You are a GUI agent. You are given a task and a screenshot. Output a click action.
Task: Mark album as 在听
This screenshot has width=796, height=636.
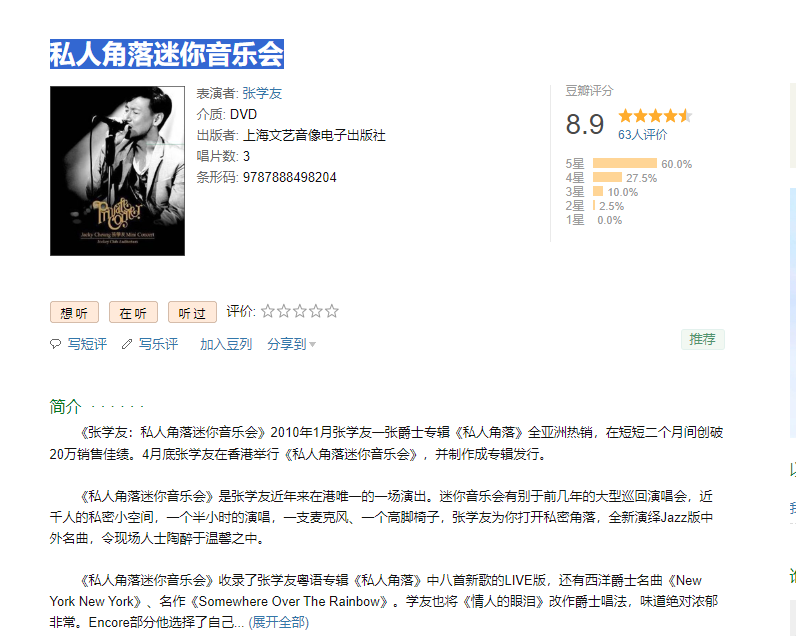(x=133, y=313)
